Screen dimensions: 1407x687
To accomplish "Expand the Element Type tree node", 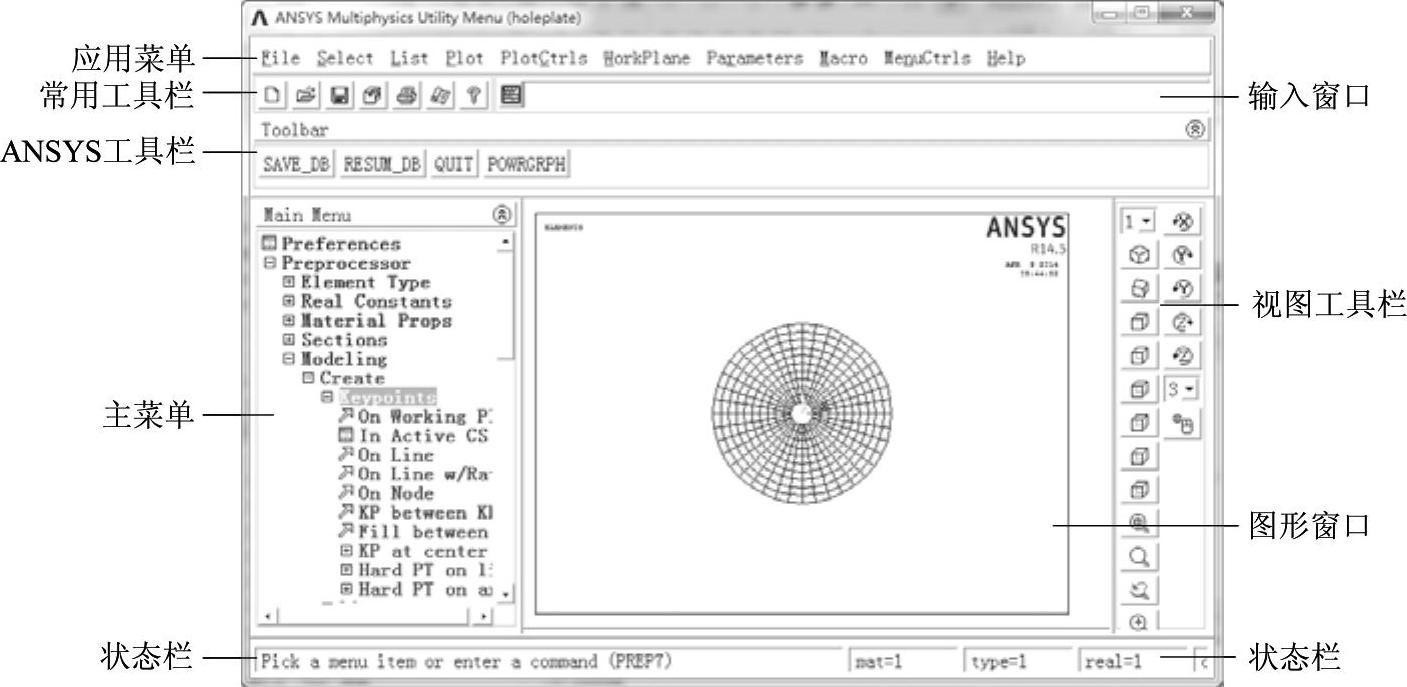I will [289, 283].
